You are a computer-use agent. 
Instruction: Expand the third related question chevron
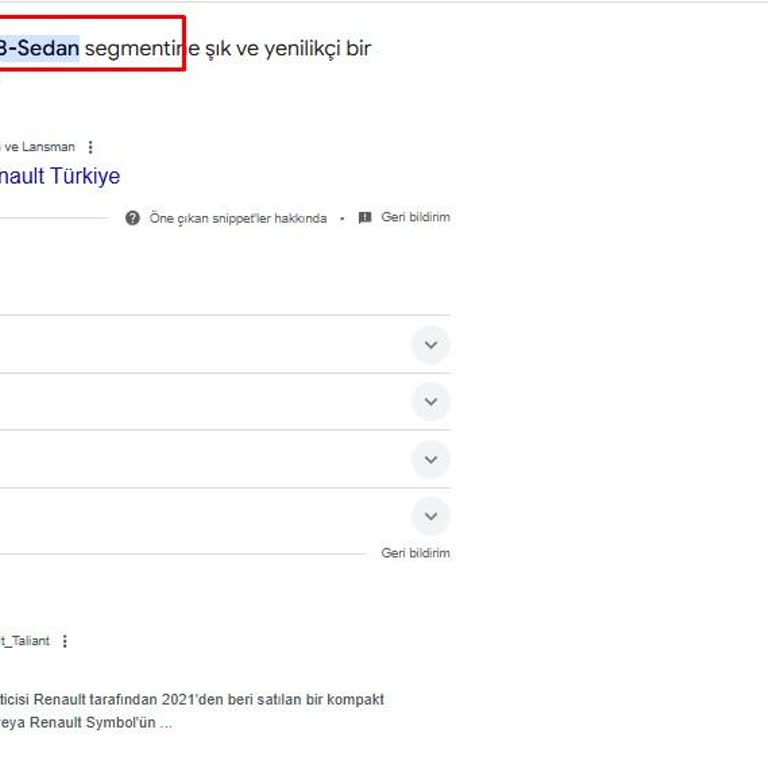(x=431, y=459)
